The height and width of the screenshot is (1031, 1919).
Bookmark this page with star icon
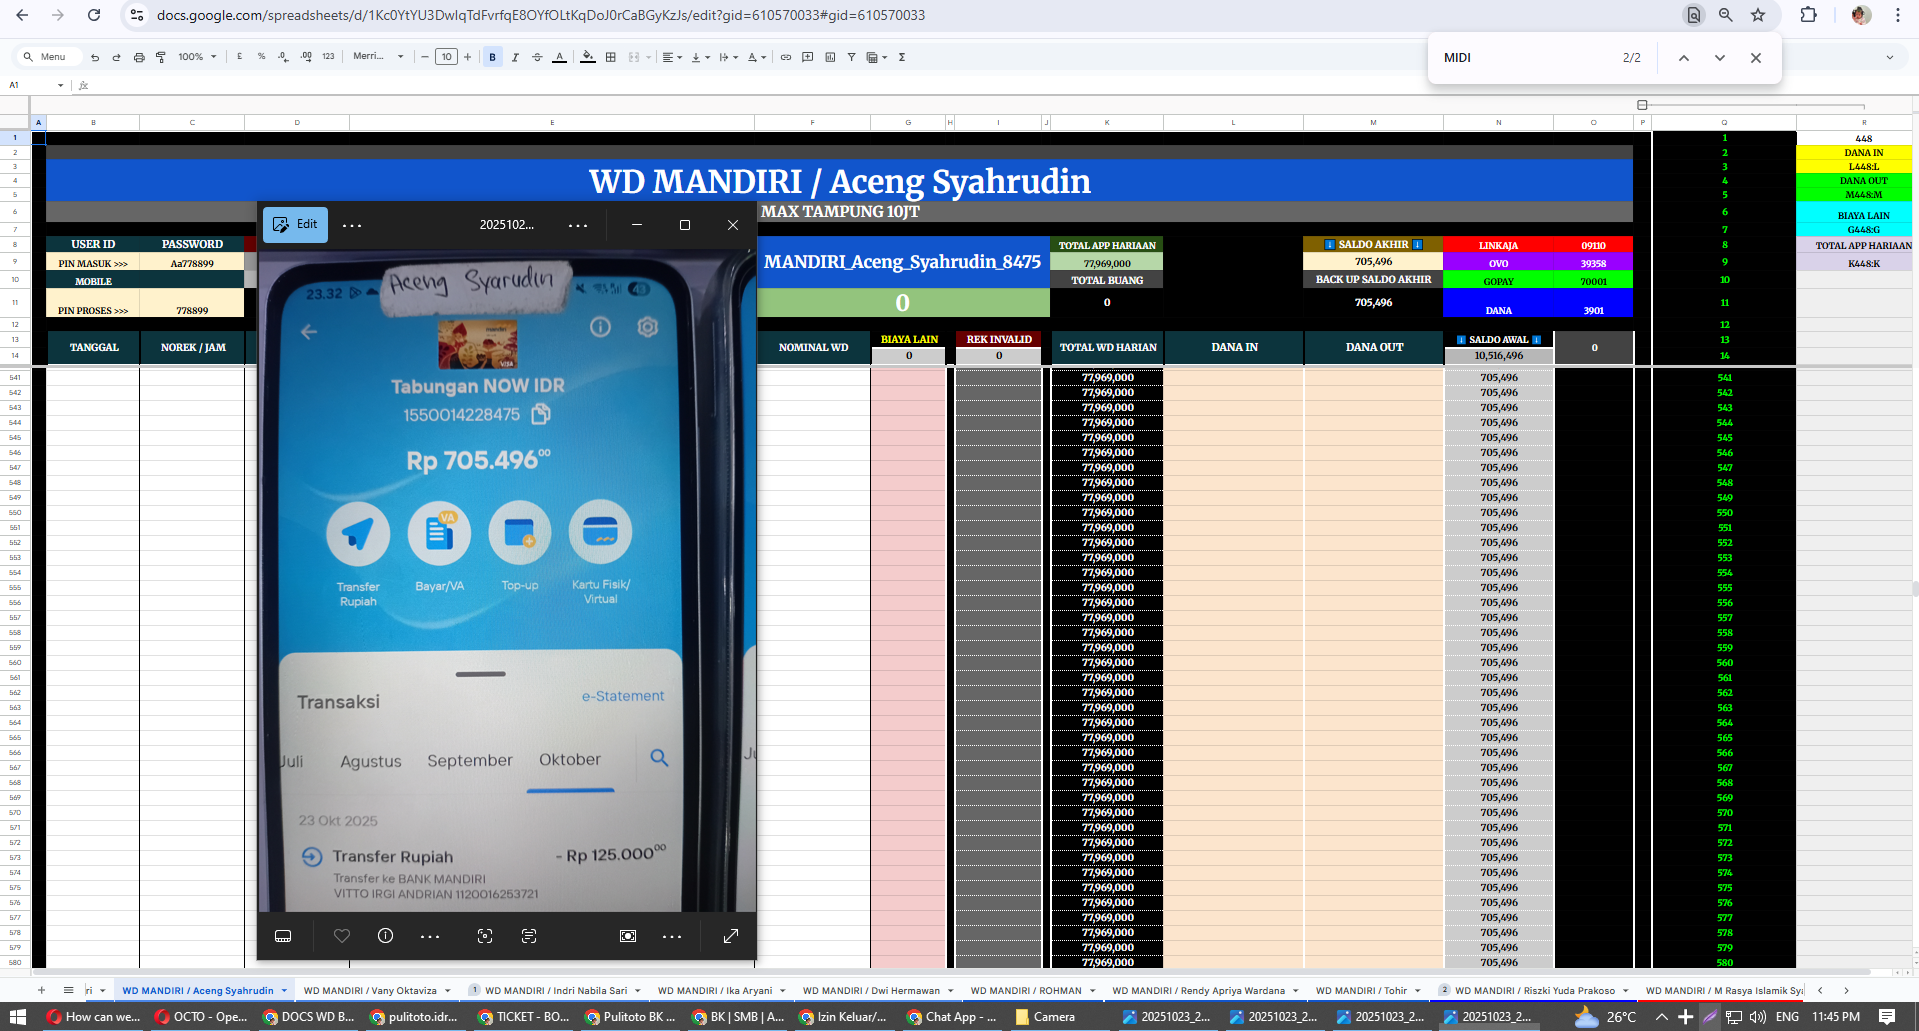click(x=1758, y=15)
